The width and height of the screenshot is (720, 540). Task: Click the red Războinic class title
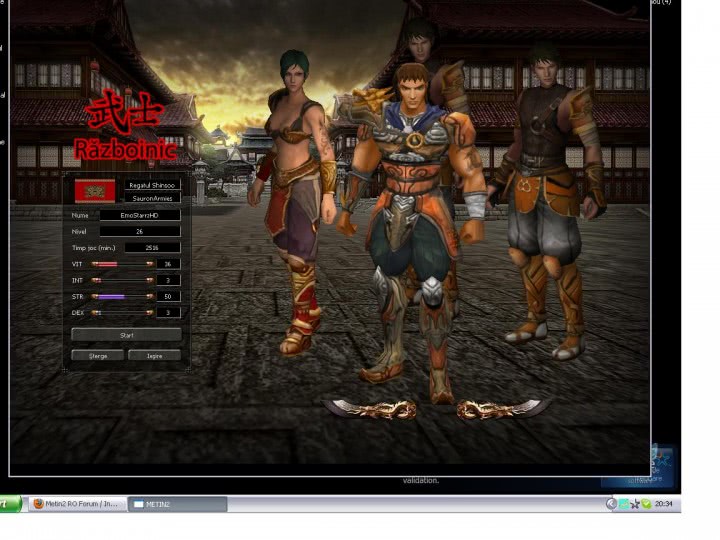[125, 151]
